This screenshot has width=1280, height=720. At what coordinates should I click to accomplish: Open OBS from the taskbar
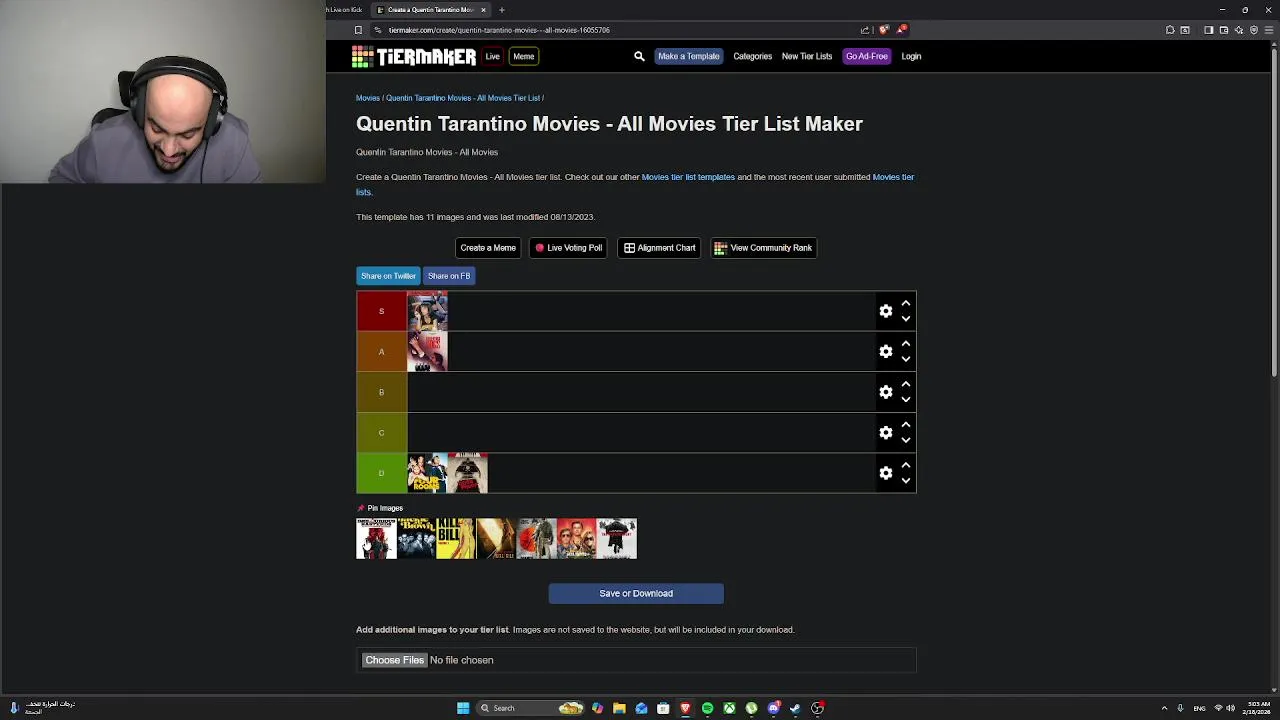coord(817,708)
